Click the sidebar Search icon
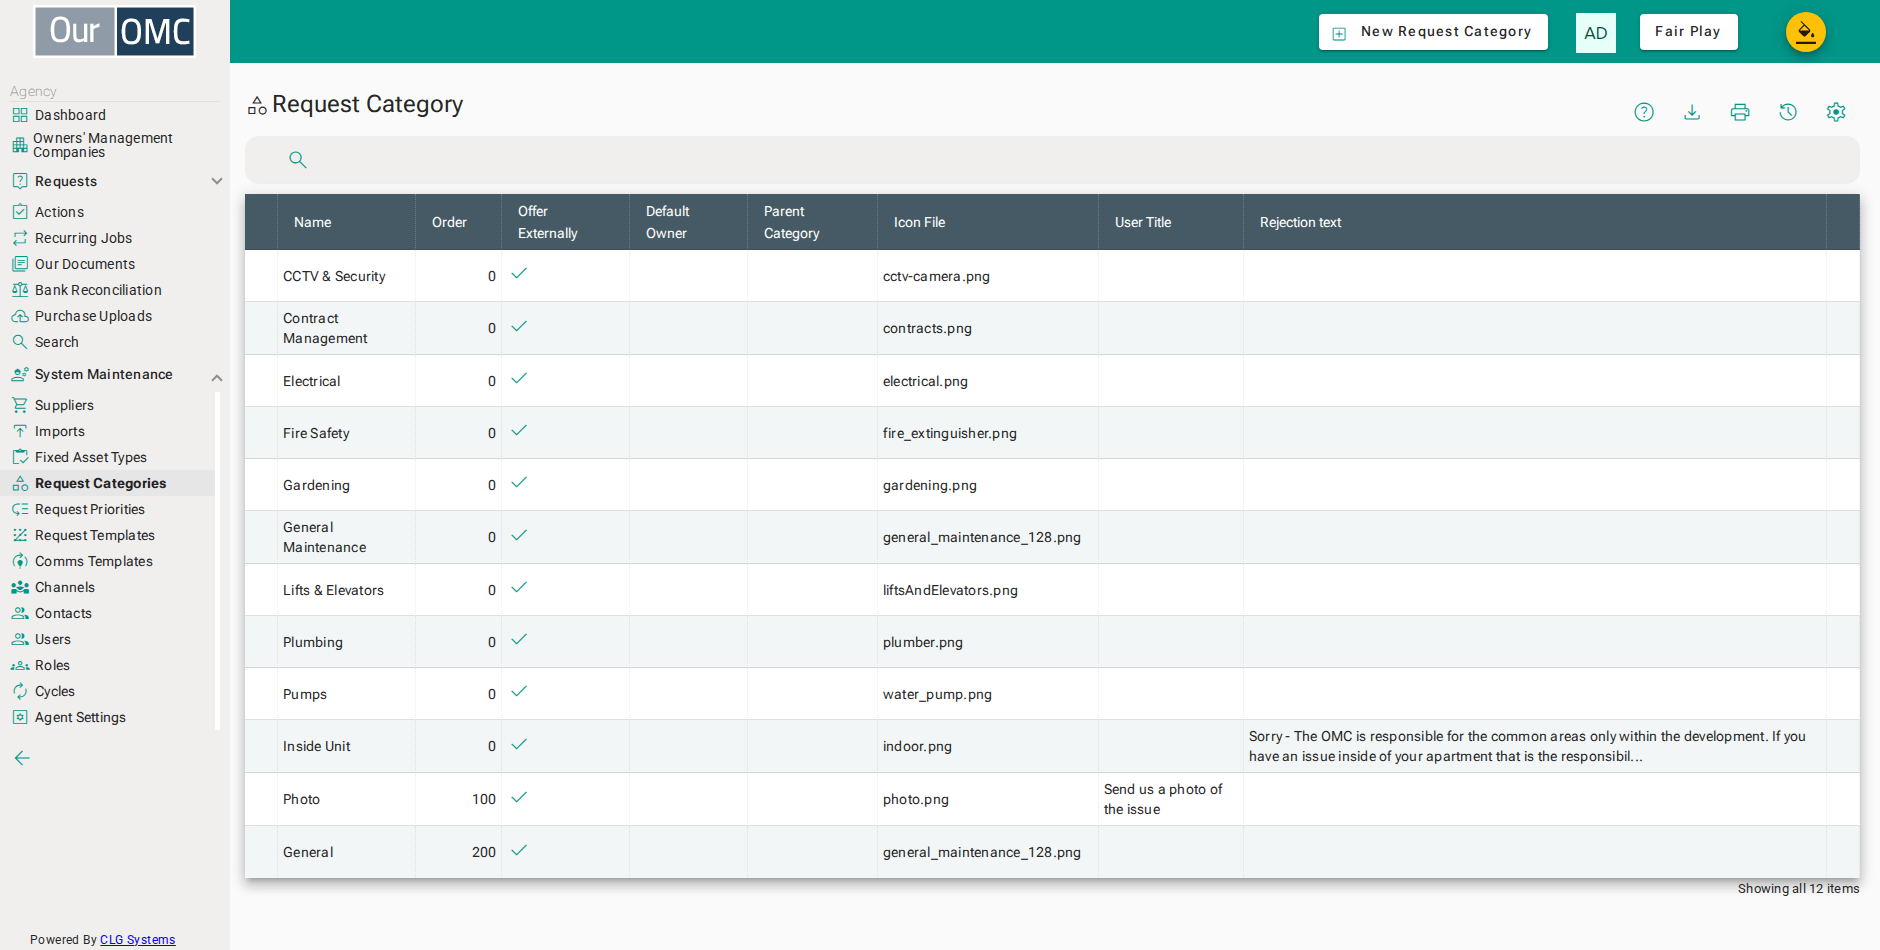The width and height of the screenshot is (1880, 950). coord(20,342)
